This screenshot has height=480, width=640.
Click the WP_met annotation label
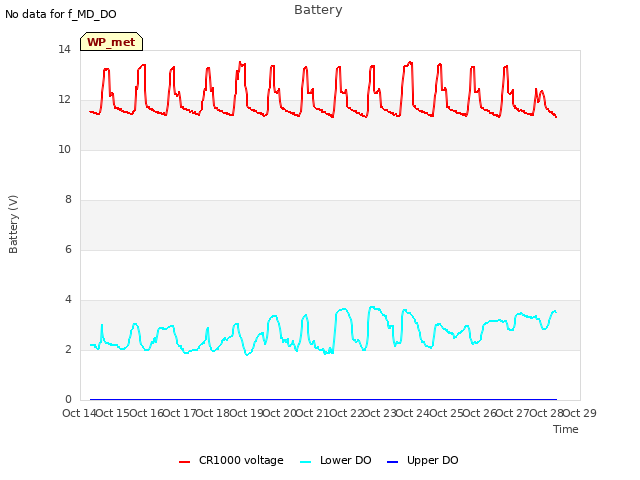[x=111, y=42]
